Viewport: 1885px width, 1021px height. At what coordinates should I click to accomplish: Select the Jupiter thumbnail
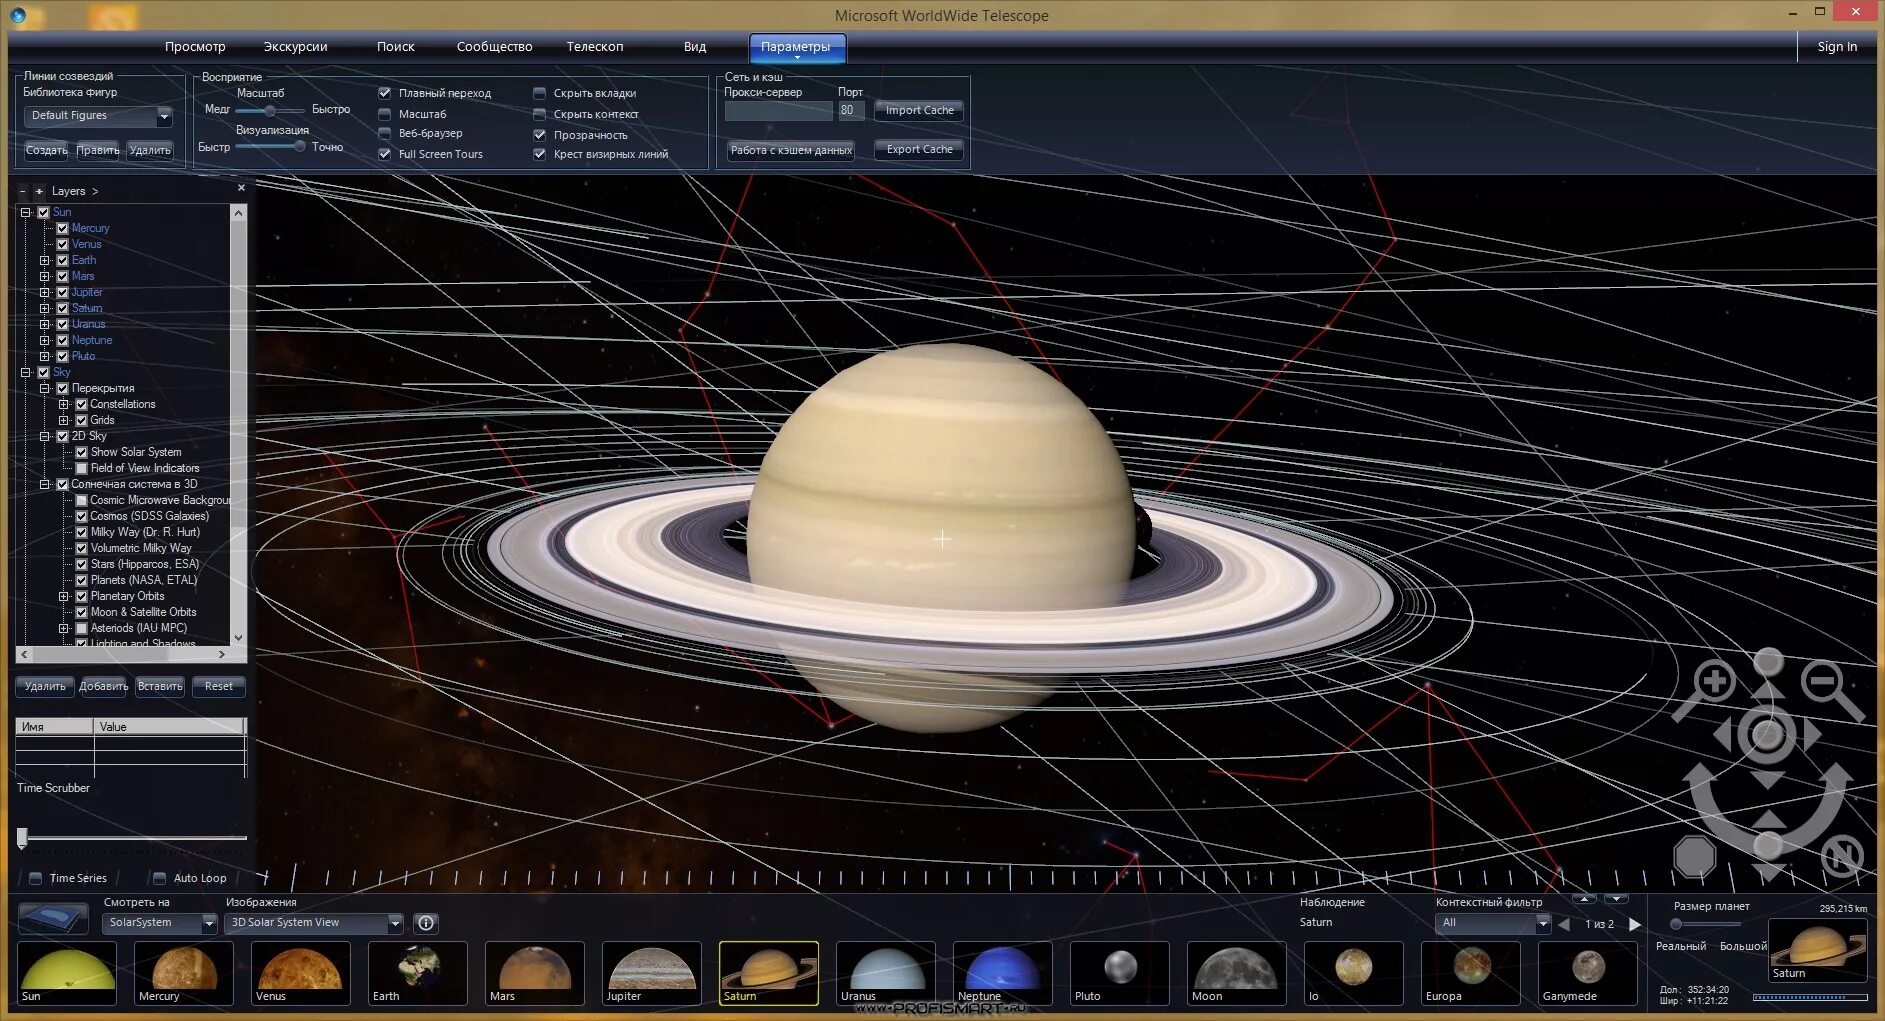pos(652,973)
